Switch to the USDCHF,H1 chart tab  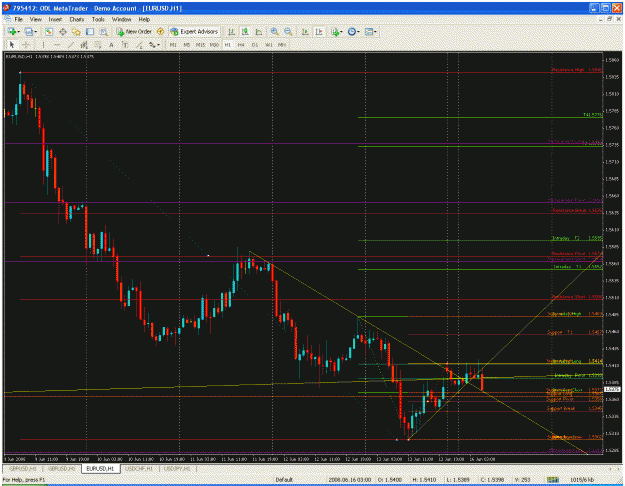coord(139,468)
